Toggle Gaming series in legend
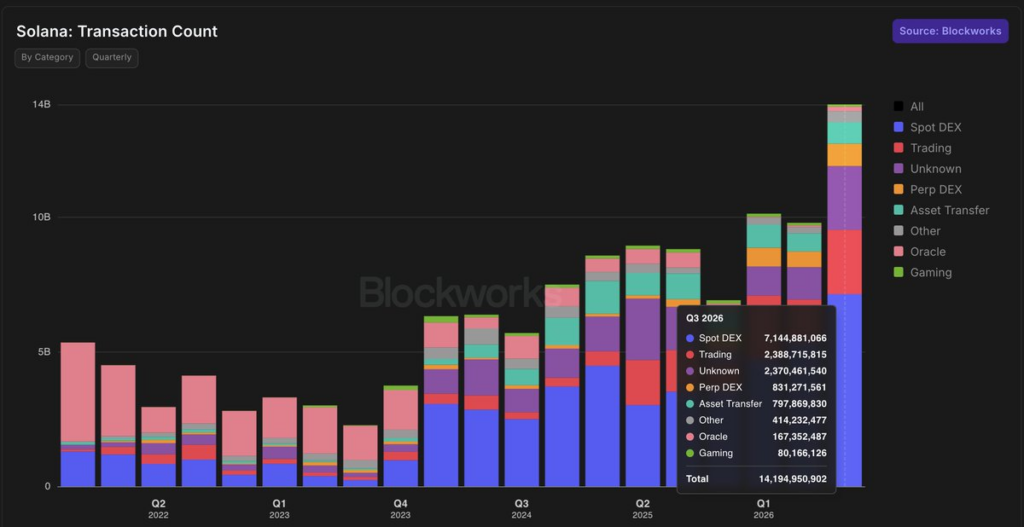The width and height of the screenshot is (1024, 527). (922, 272)
